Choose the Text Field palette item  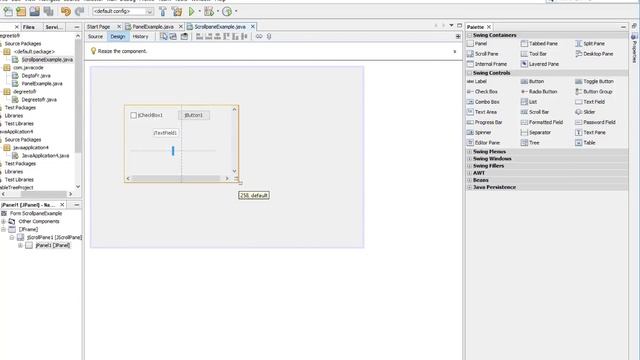tap(590, 102)
